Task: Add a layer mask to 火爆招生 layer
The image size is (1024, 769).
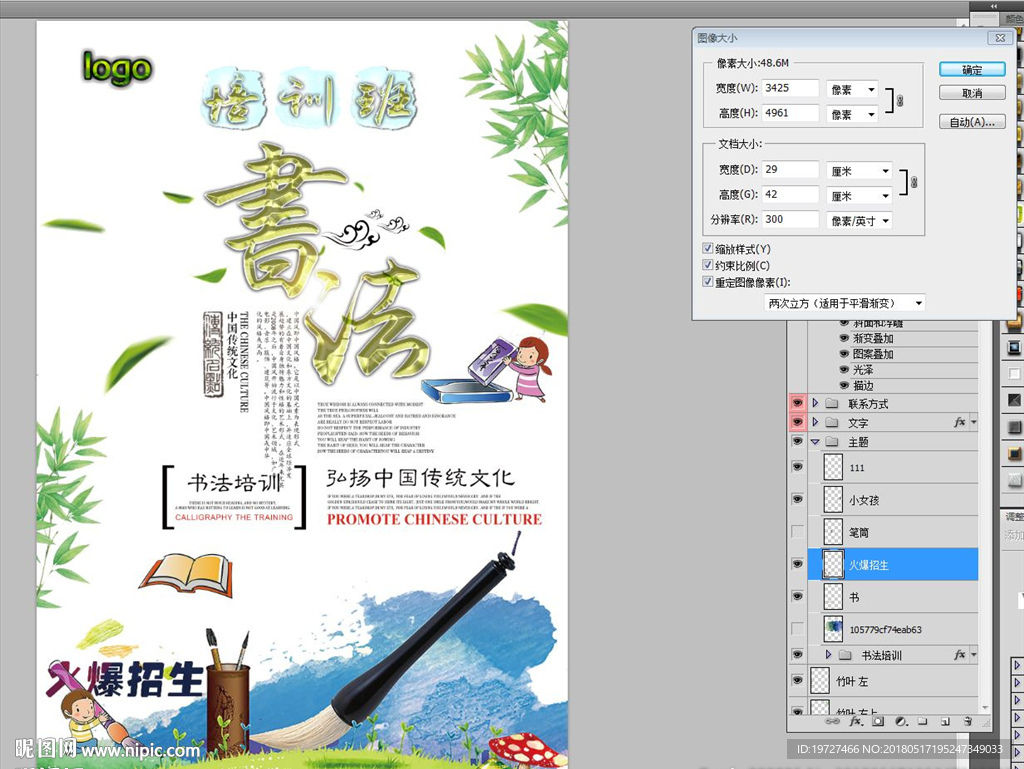Action: (878, 721)
